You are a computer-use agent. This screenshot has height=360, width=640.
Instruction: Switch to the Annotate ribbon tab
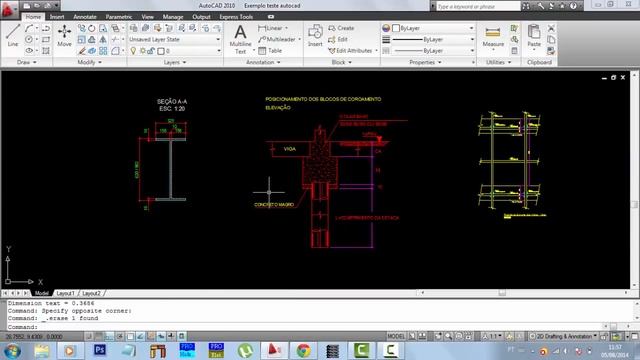pos(85,17)
